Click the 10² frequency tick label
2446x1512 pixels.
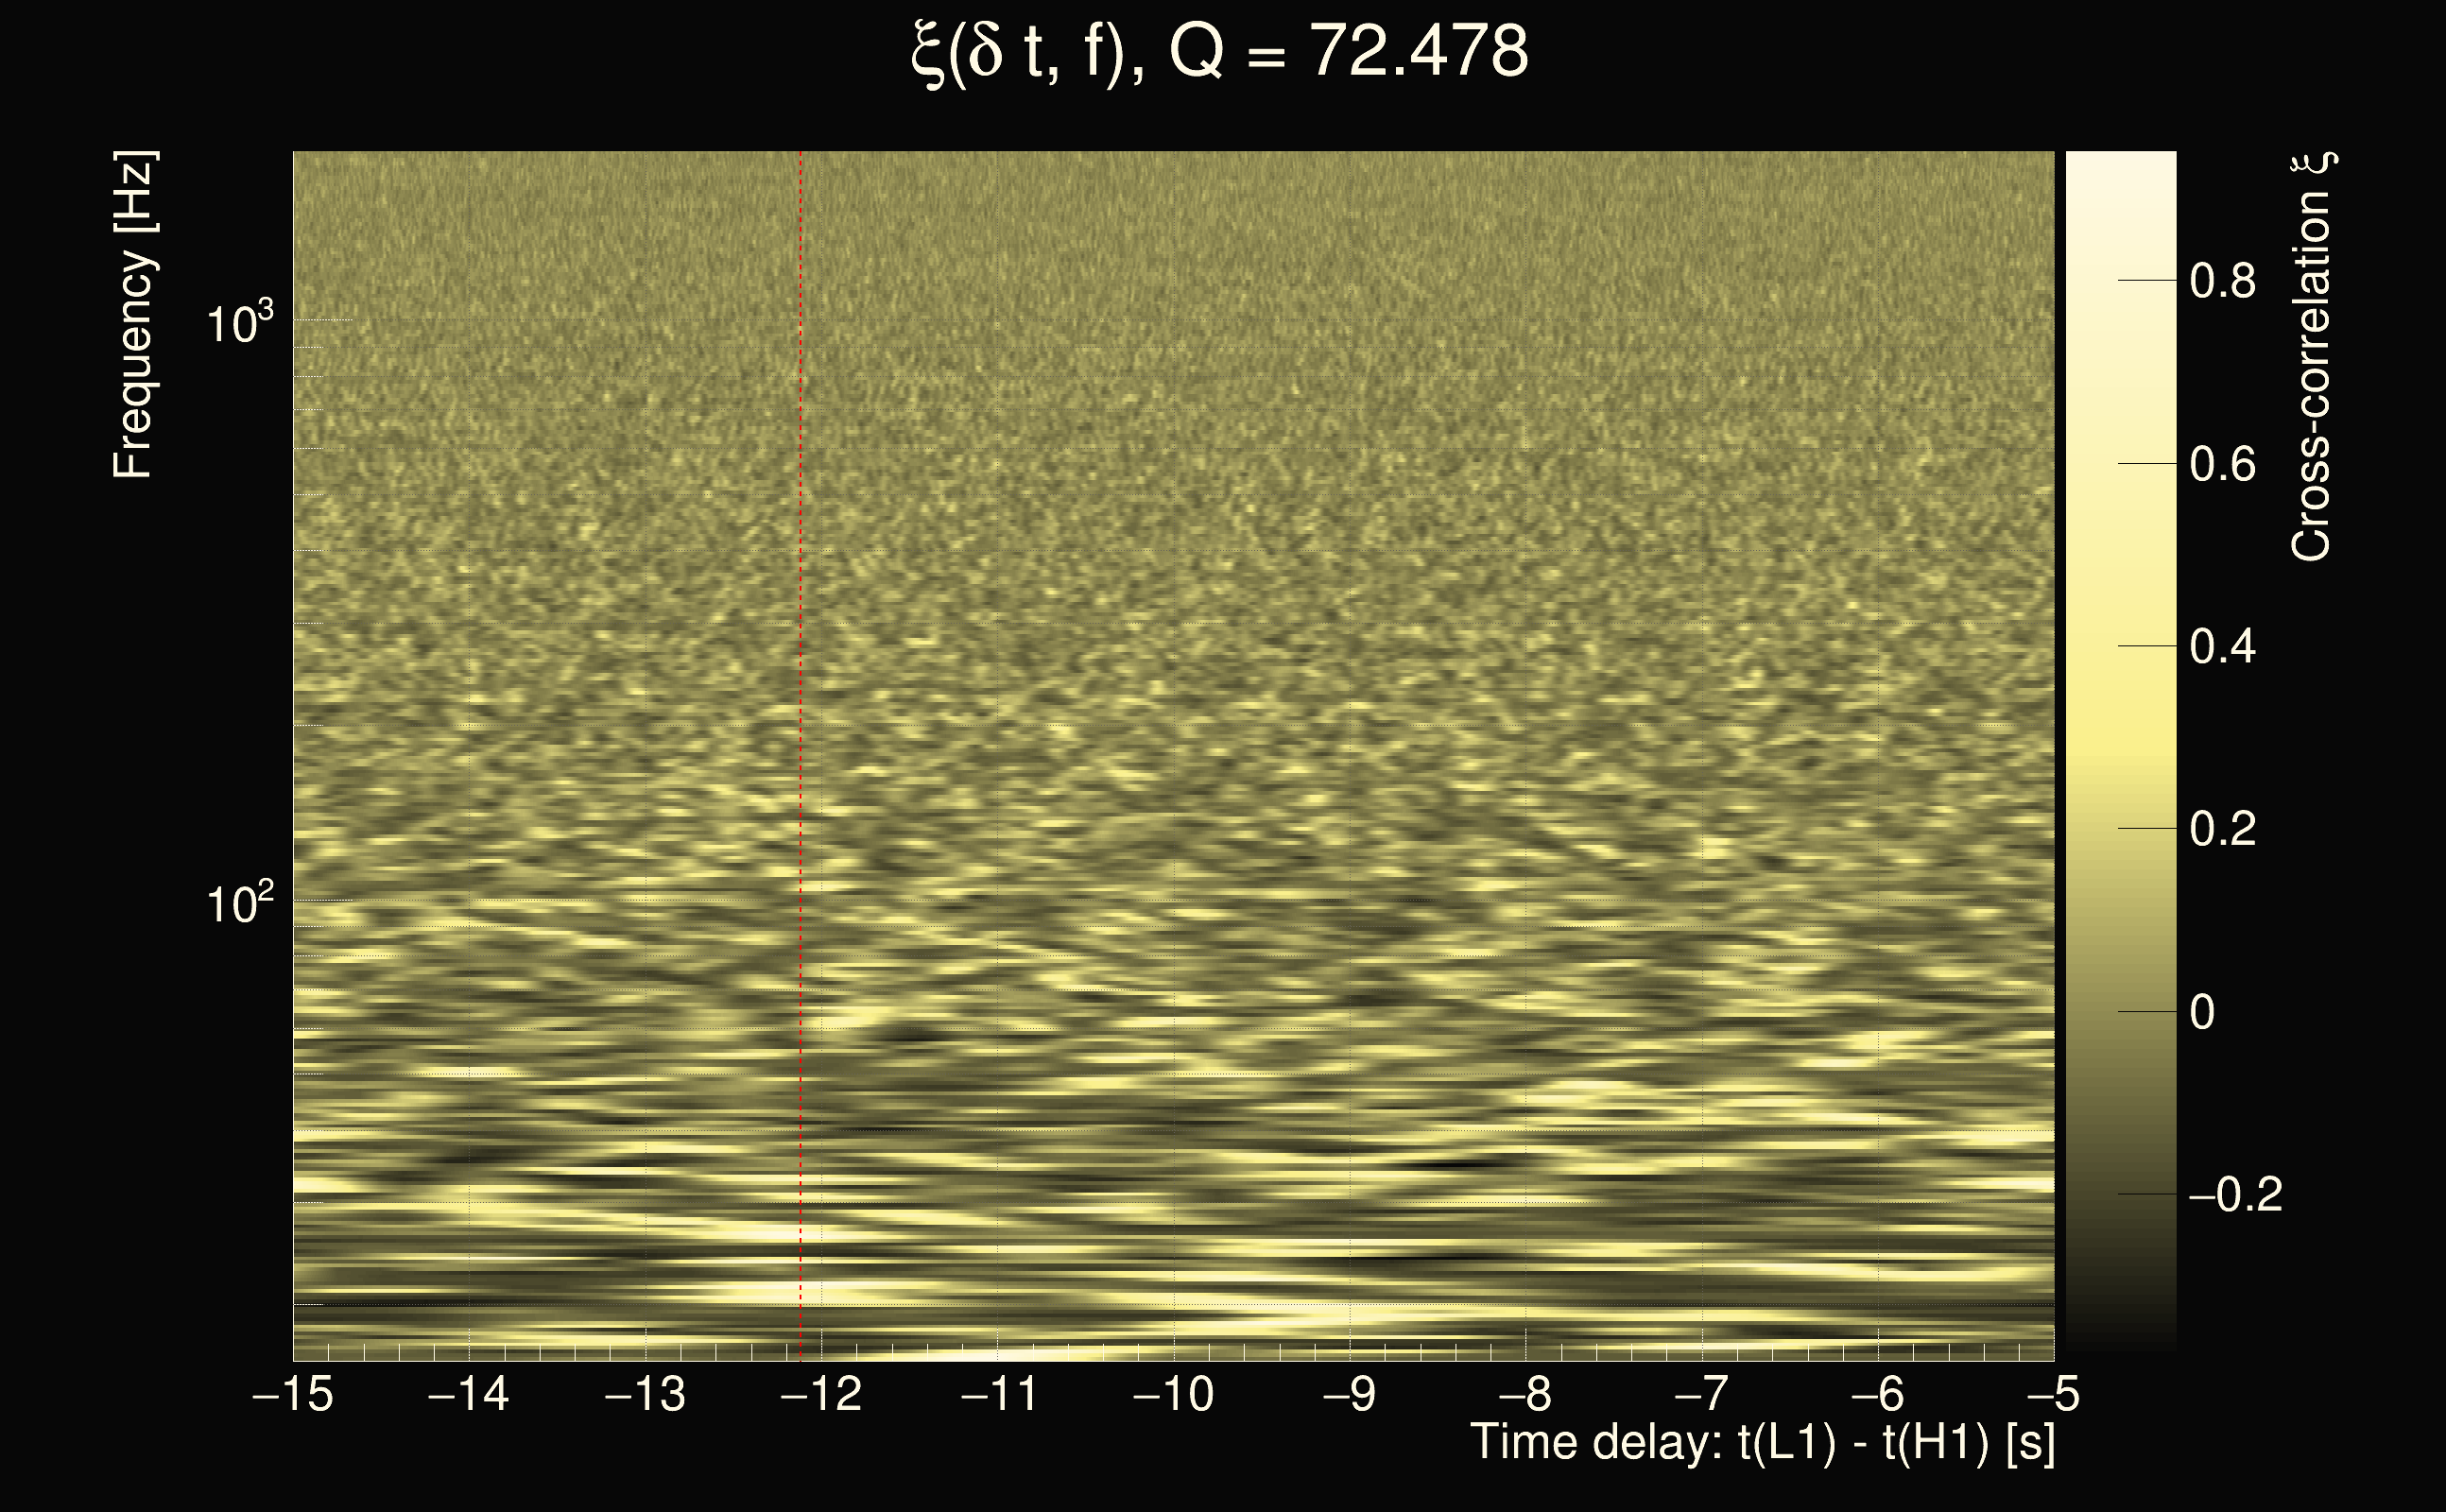[239, 903]
